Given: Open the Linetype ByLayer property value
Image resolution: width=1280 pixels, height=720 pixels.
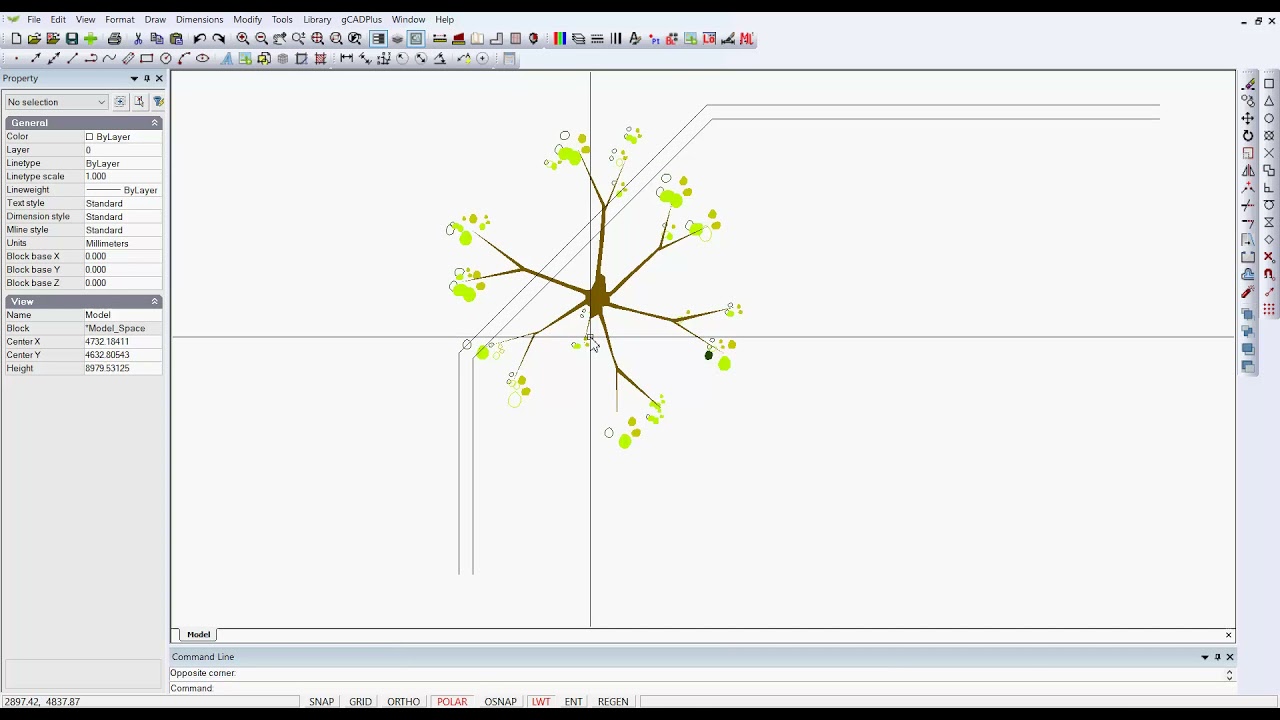Looking at the screenshot, I should [123, 164].
